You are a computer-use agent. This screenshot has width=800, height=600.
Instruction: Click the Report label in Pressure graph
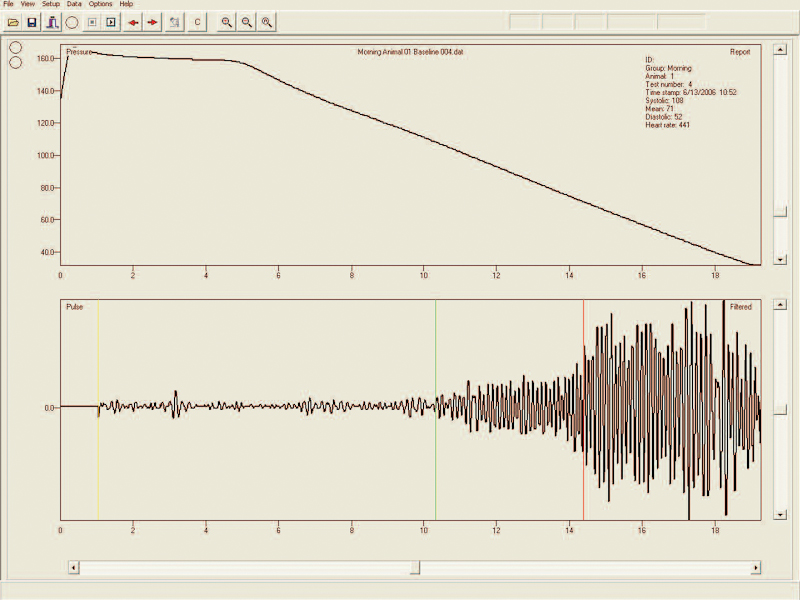click(740, 52)
